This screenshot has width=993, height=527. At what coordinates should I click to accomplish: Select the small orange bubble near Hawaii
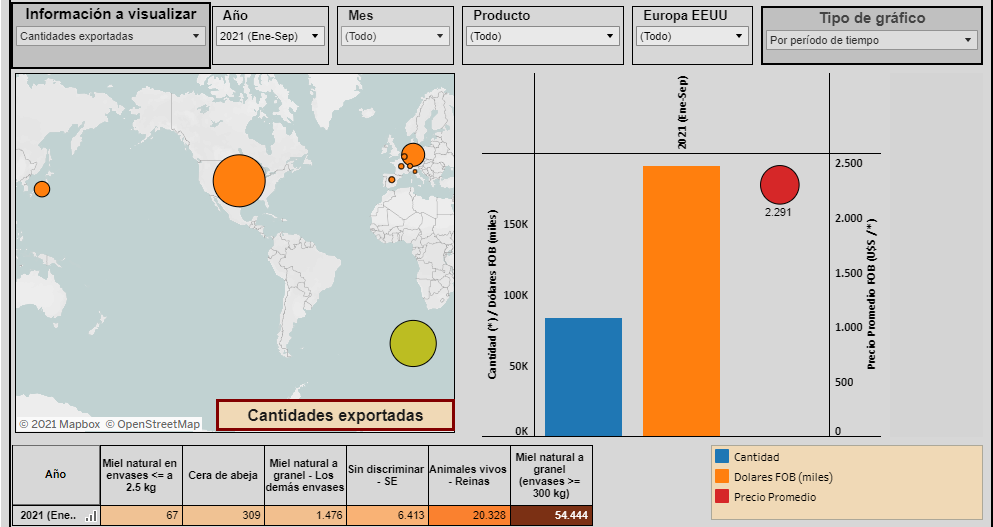click(42, 189)
